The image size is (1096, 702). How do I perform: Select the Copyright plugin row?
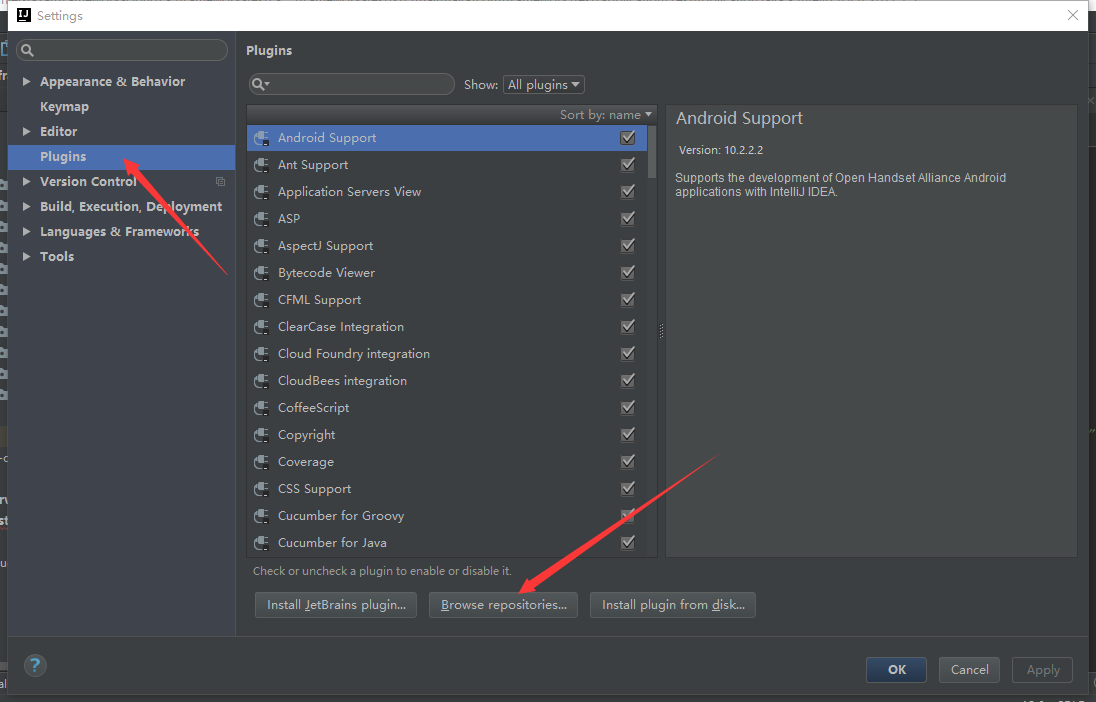pos(447,435)
